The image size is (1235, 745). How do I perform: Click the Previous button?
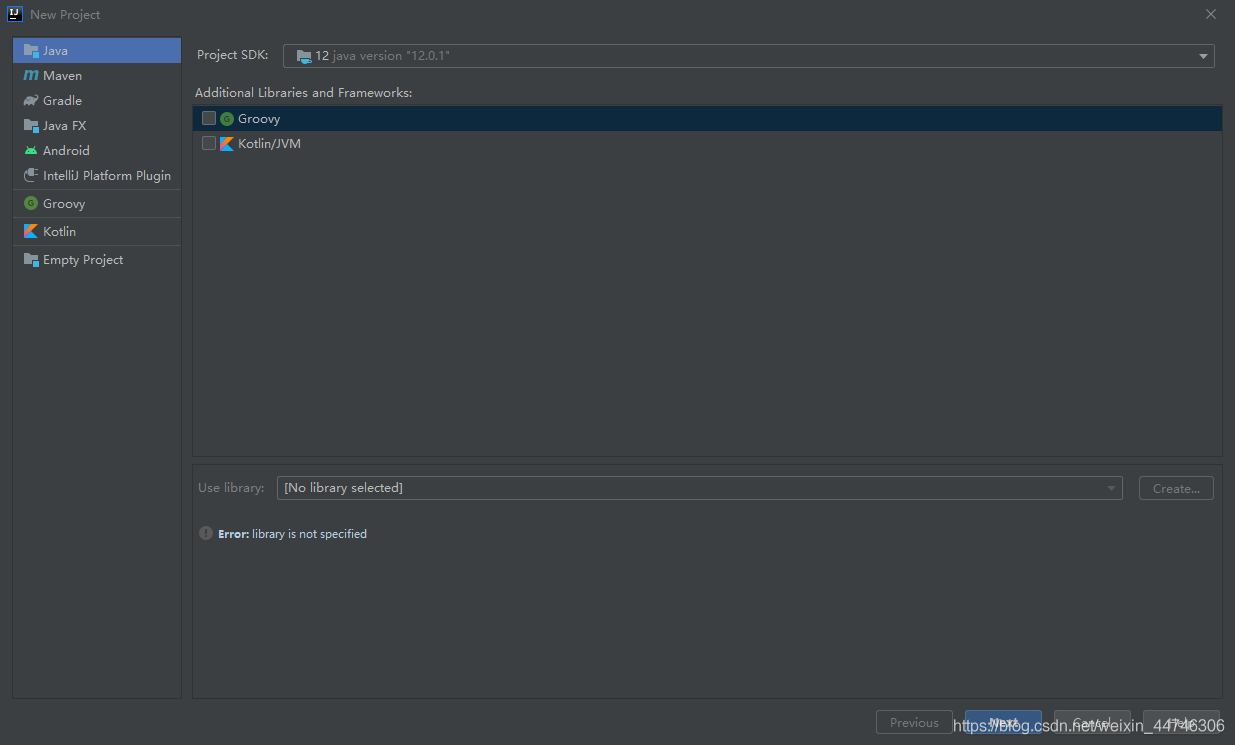click(914, 722)
